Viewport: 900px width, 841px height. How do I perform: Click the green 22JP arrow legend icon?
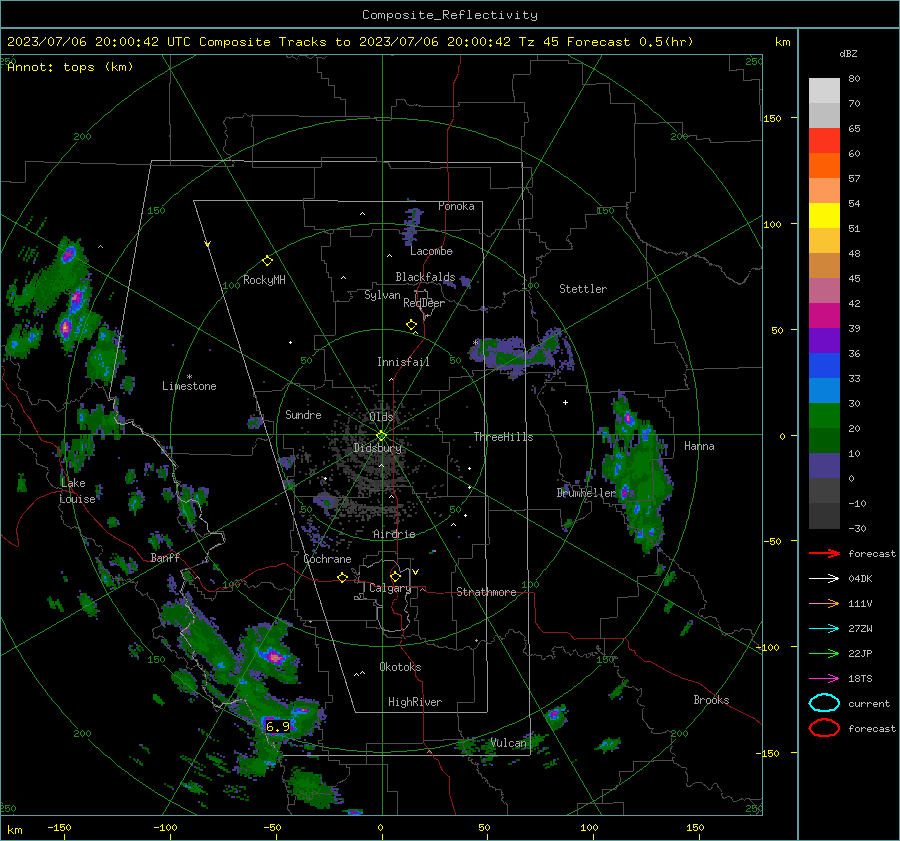pyautogui.click(x=824, y=653)
